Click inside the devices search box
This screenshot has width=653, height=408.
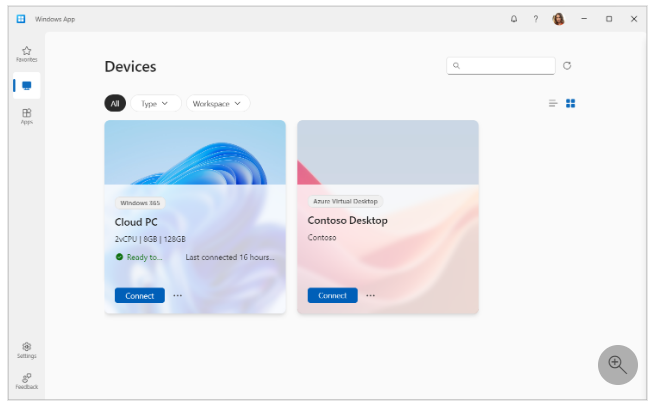coord(501,66)
